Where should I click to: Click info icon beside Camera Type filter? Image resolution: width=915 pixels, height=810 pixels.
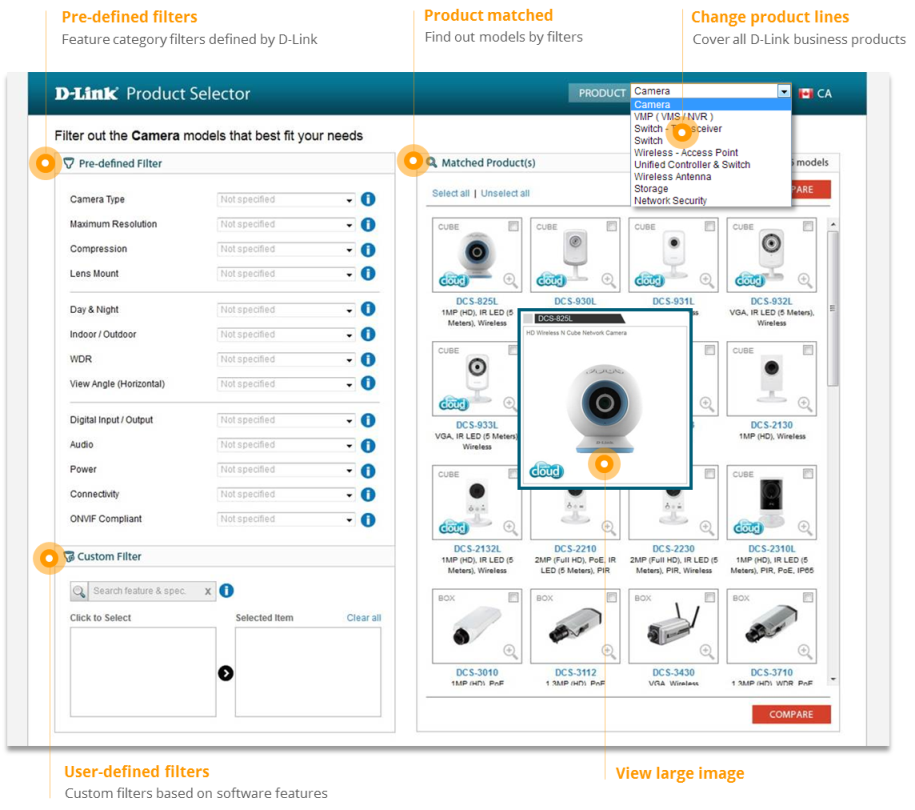click(x=368, y=200)
